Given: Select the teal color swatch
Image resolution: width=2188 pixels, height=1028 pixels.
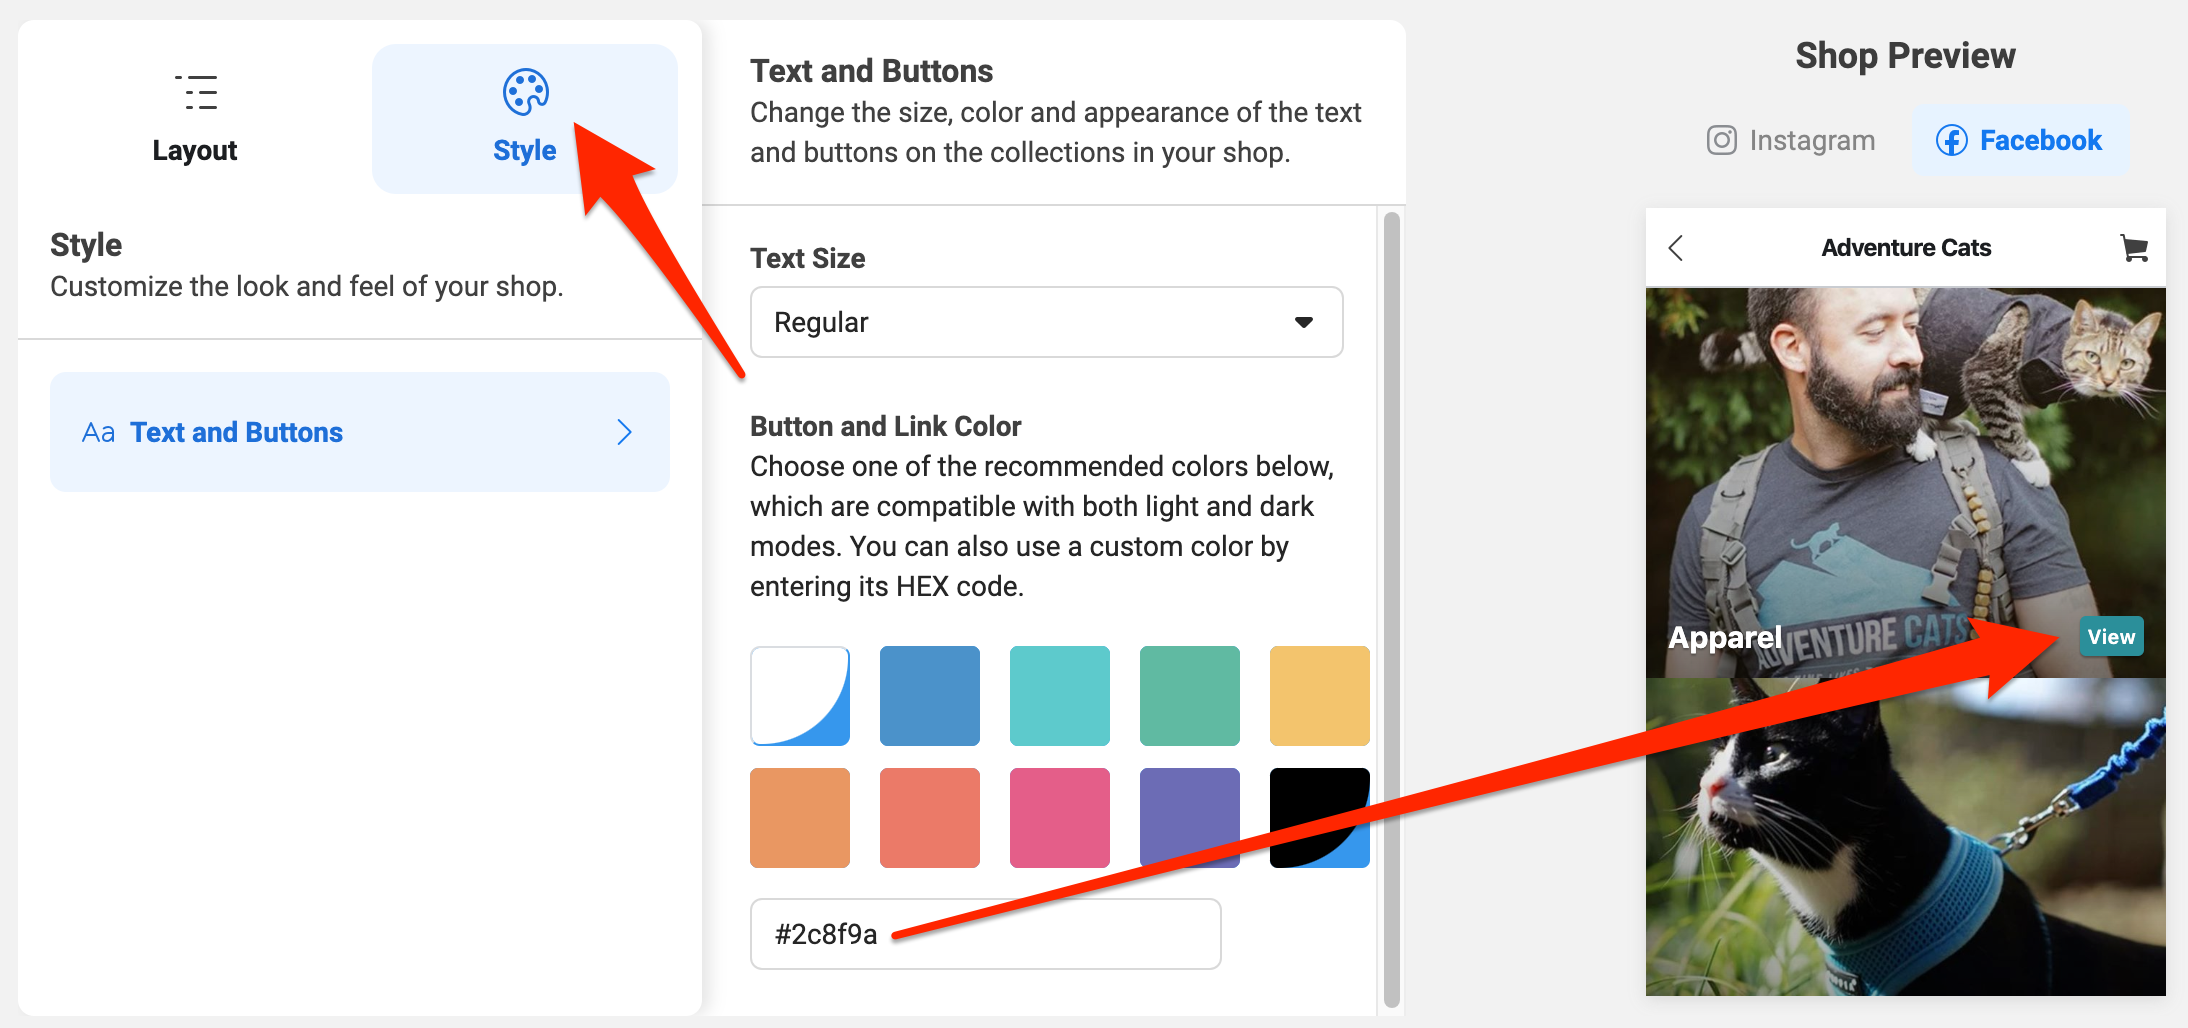Looking at the screenshot, I should point(1060,696).
